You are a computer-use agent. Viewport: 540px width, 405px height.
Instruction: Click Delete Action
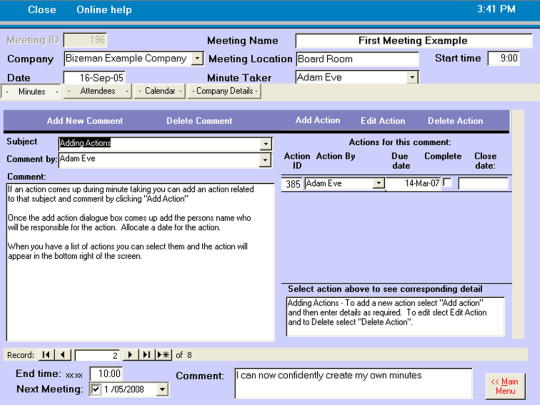455,121
